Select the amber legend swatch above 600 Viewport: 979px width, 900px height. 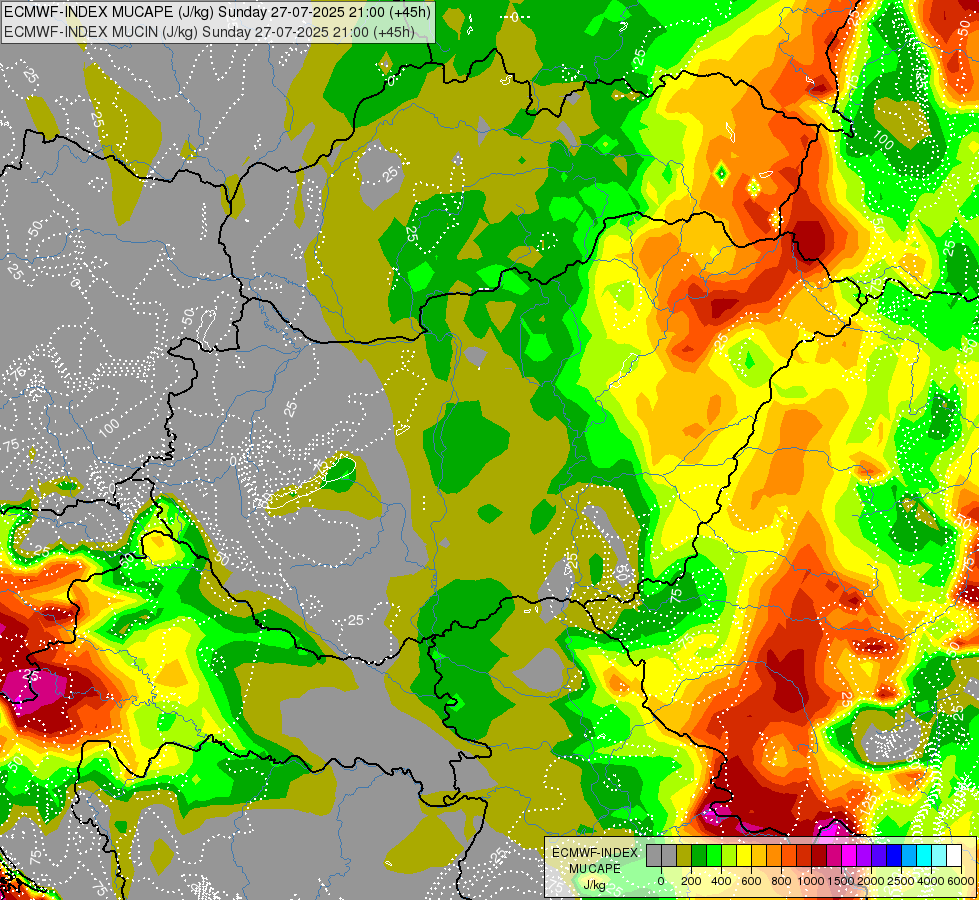(759, 855)
